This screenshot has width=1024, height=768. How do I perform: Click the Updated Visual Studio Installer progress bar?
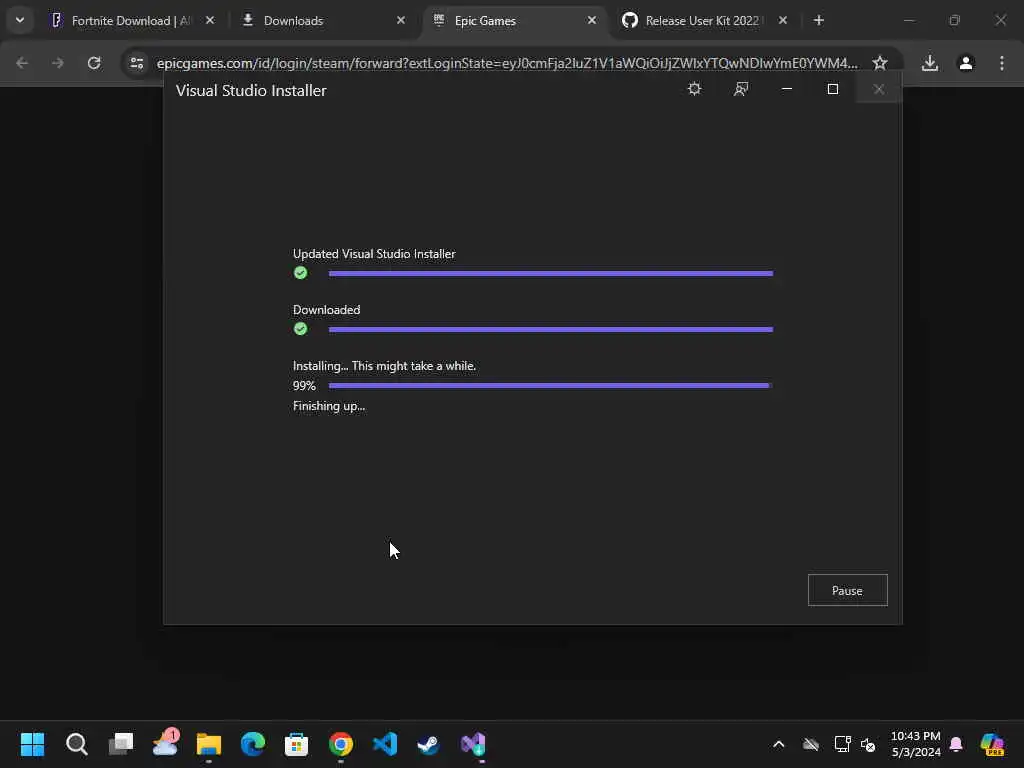tap(551, 274)
